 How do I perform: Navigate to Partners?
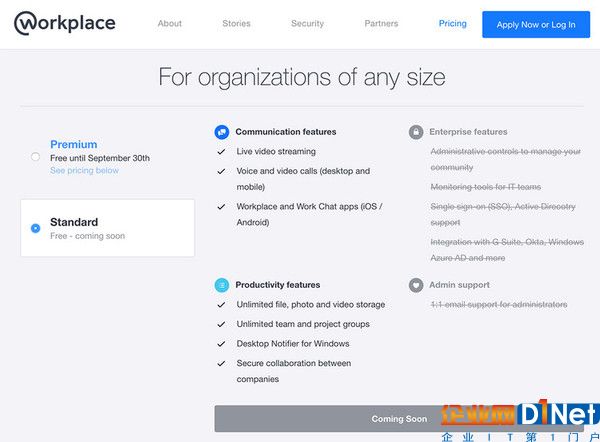coord(381,23)
